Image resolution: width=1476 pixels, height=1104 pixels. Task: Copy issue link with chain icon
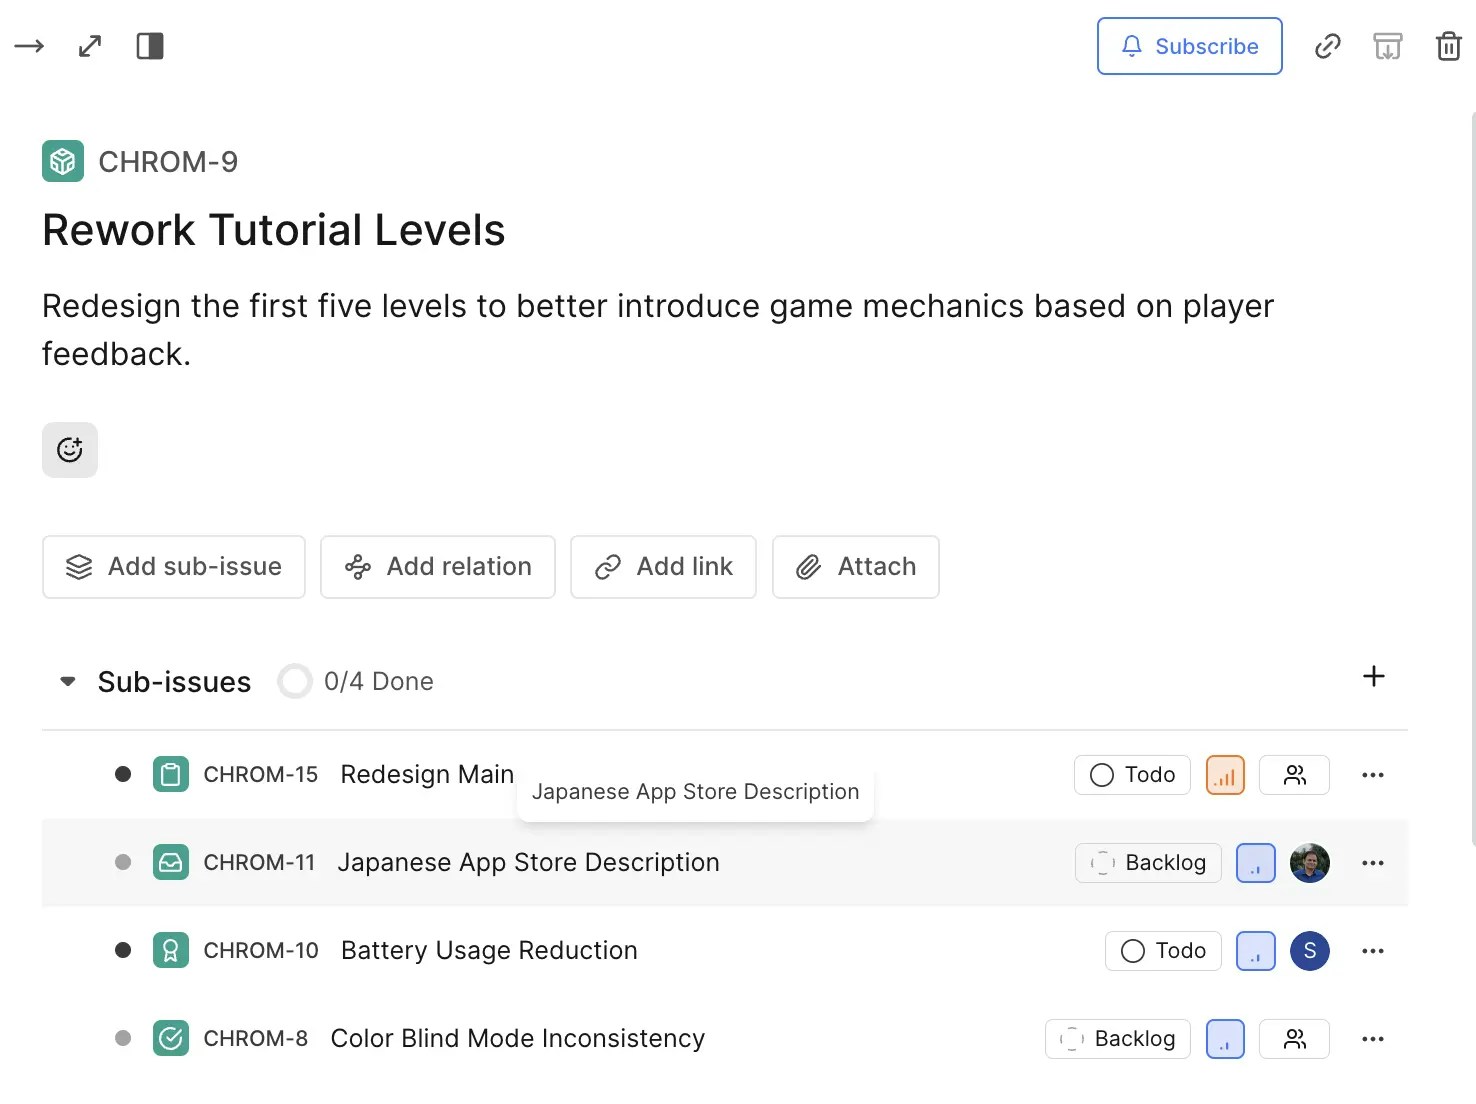tap(1327, 46)
